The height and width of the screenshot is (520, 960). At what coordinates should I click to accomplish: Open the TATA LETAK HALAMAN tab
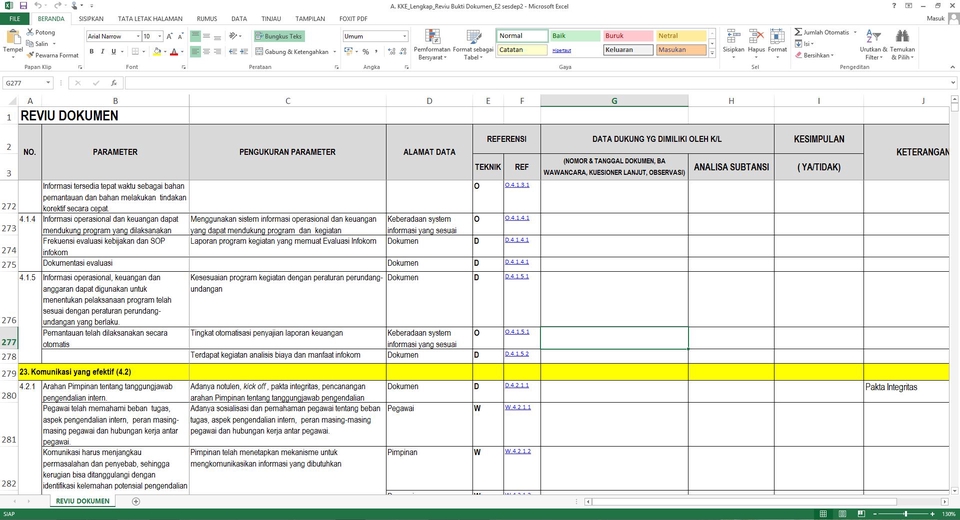[150, 19]
